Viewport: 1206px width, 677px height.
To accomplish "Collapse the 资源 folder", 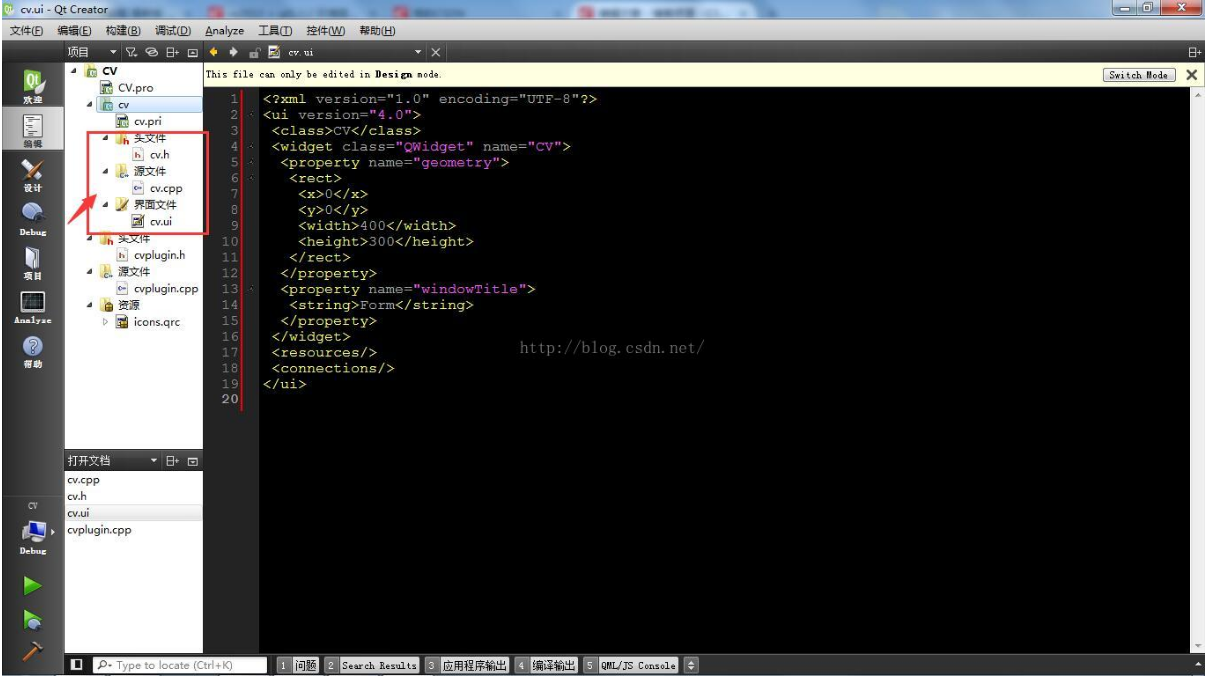I will coord(89,305).
